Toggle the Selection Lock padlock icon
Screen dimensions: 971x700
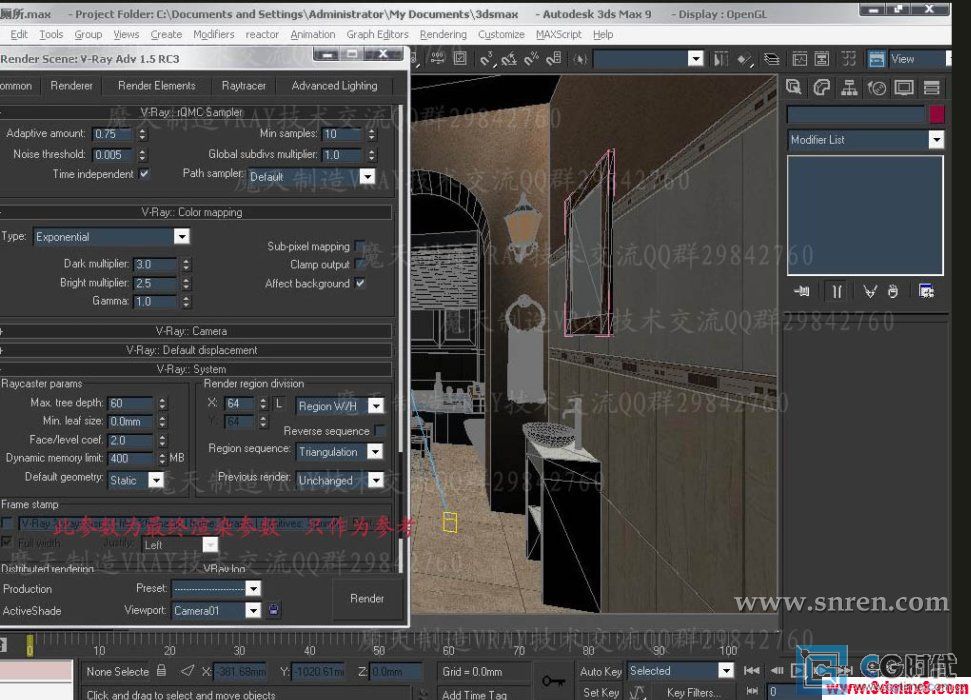click(161, 670)
